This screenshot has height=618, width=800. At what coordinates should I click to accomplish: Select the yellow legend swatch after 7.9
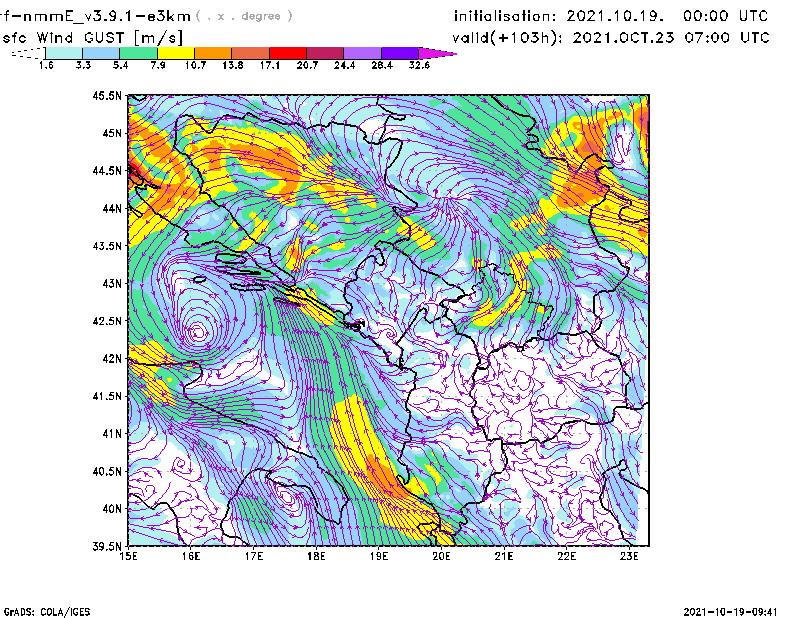point(176,53)
